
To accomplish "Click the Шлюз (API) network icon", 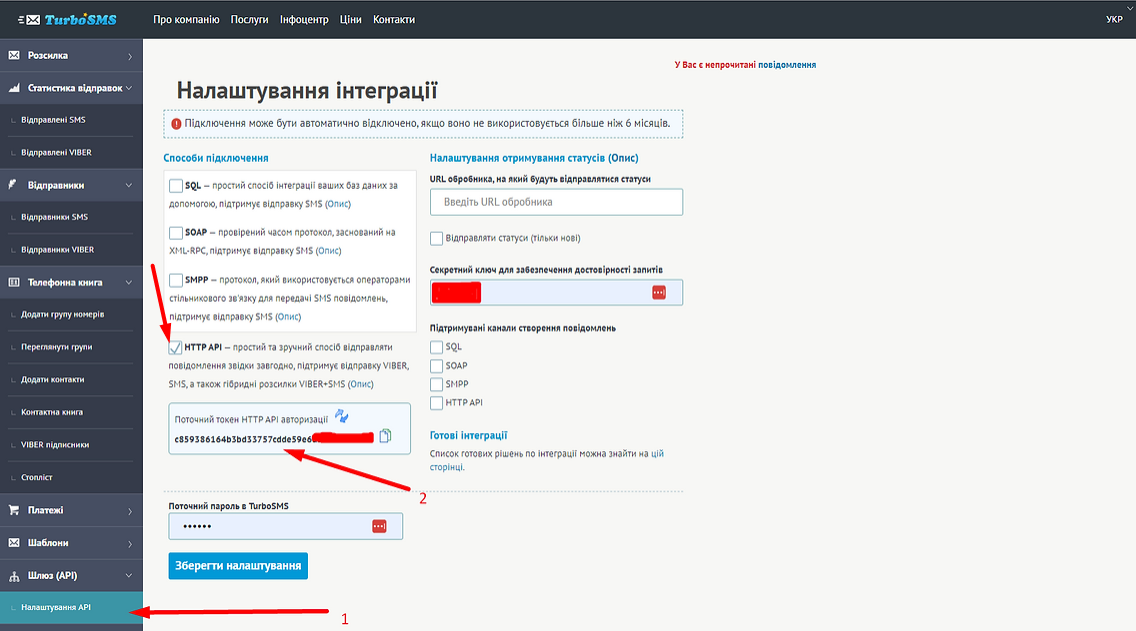I will pyautogui.click(x=14, y=576).
